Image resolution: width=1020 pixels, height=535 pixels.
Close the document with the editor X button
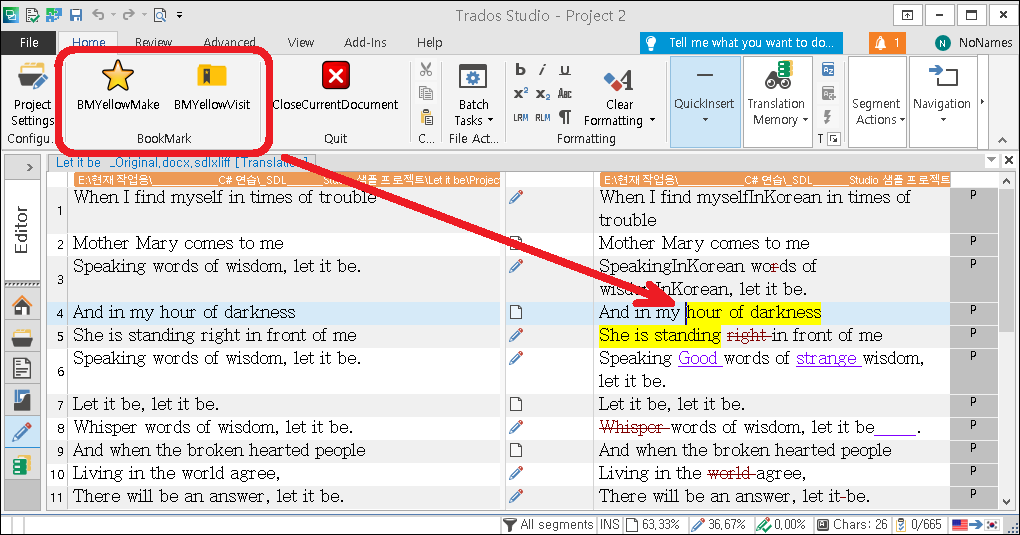1008,159
